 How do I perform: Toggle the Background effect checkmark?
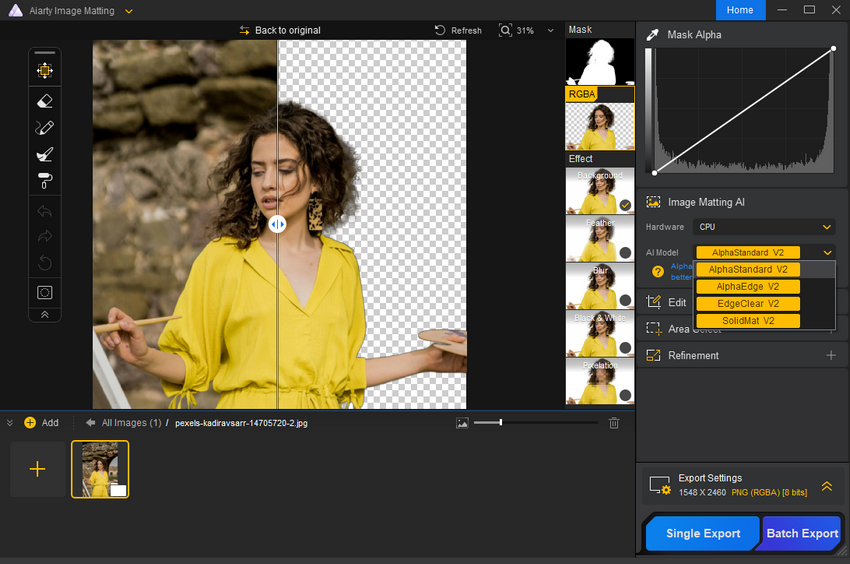click(x=625, y=204)
